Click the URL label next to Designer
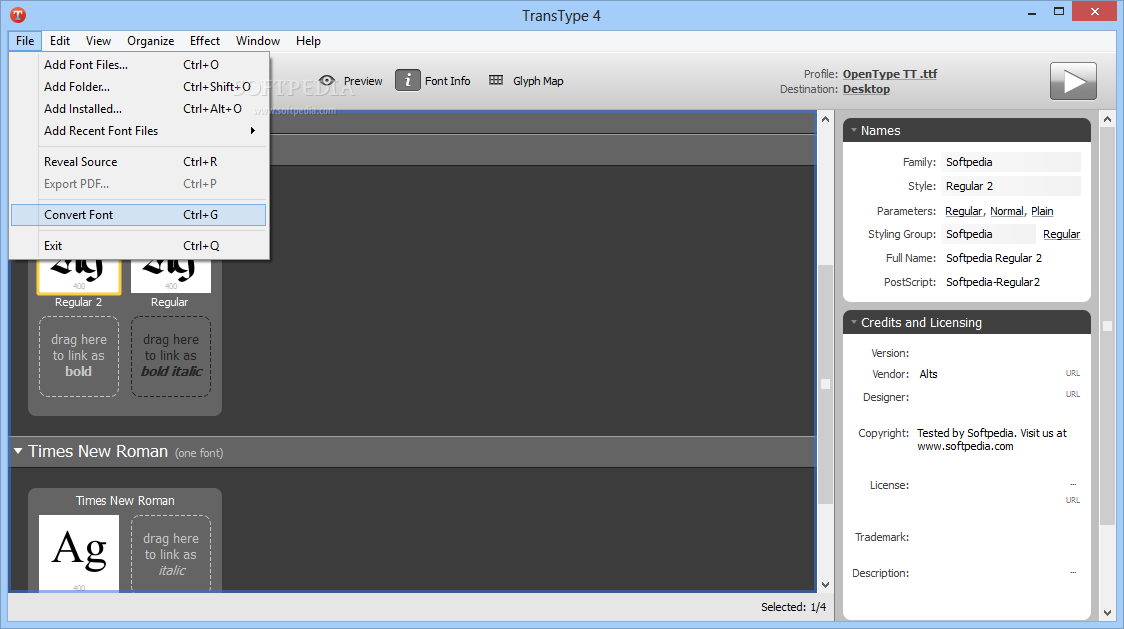The width and height of the screenshot is (1124, 629). coord(1072,394)
